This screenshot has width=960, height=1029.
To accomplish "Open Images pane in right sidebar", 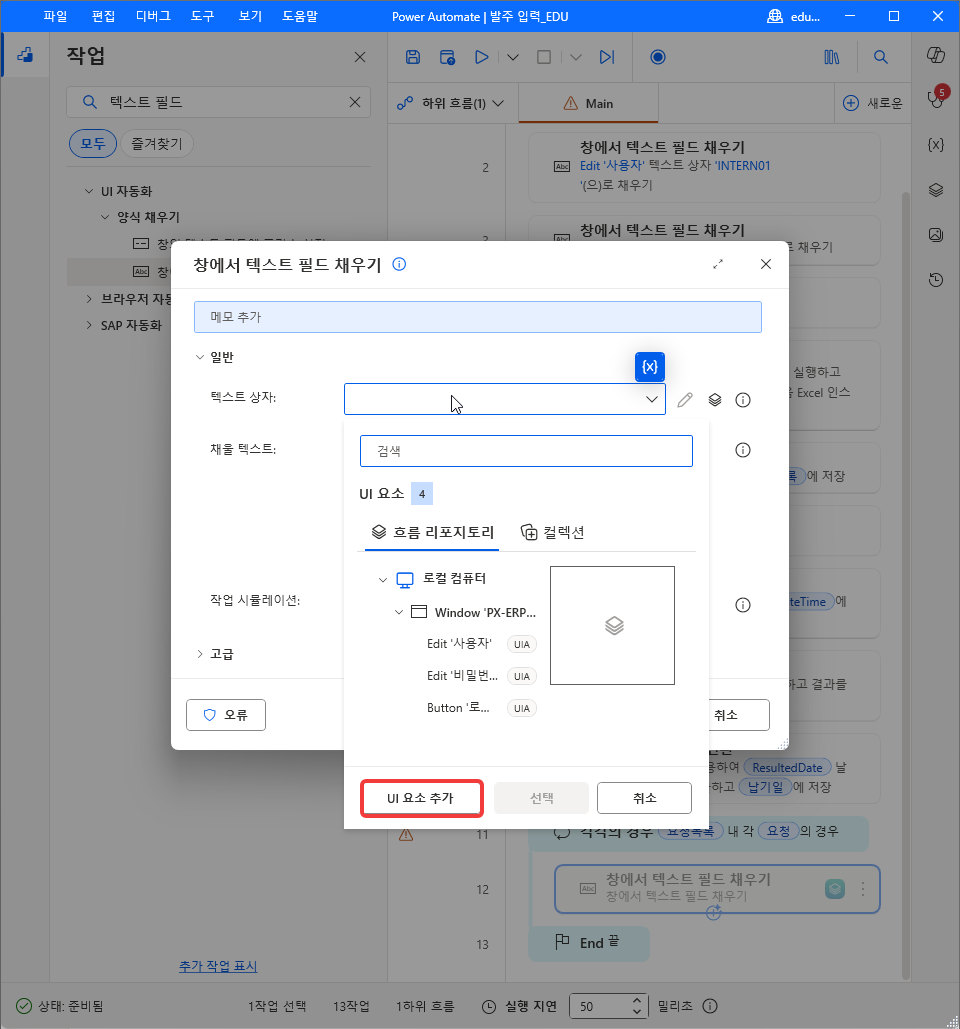I will point(936,235).
